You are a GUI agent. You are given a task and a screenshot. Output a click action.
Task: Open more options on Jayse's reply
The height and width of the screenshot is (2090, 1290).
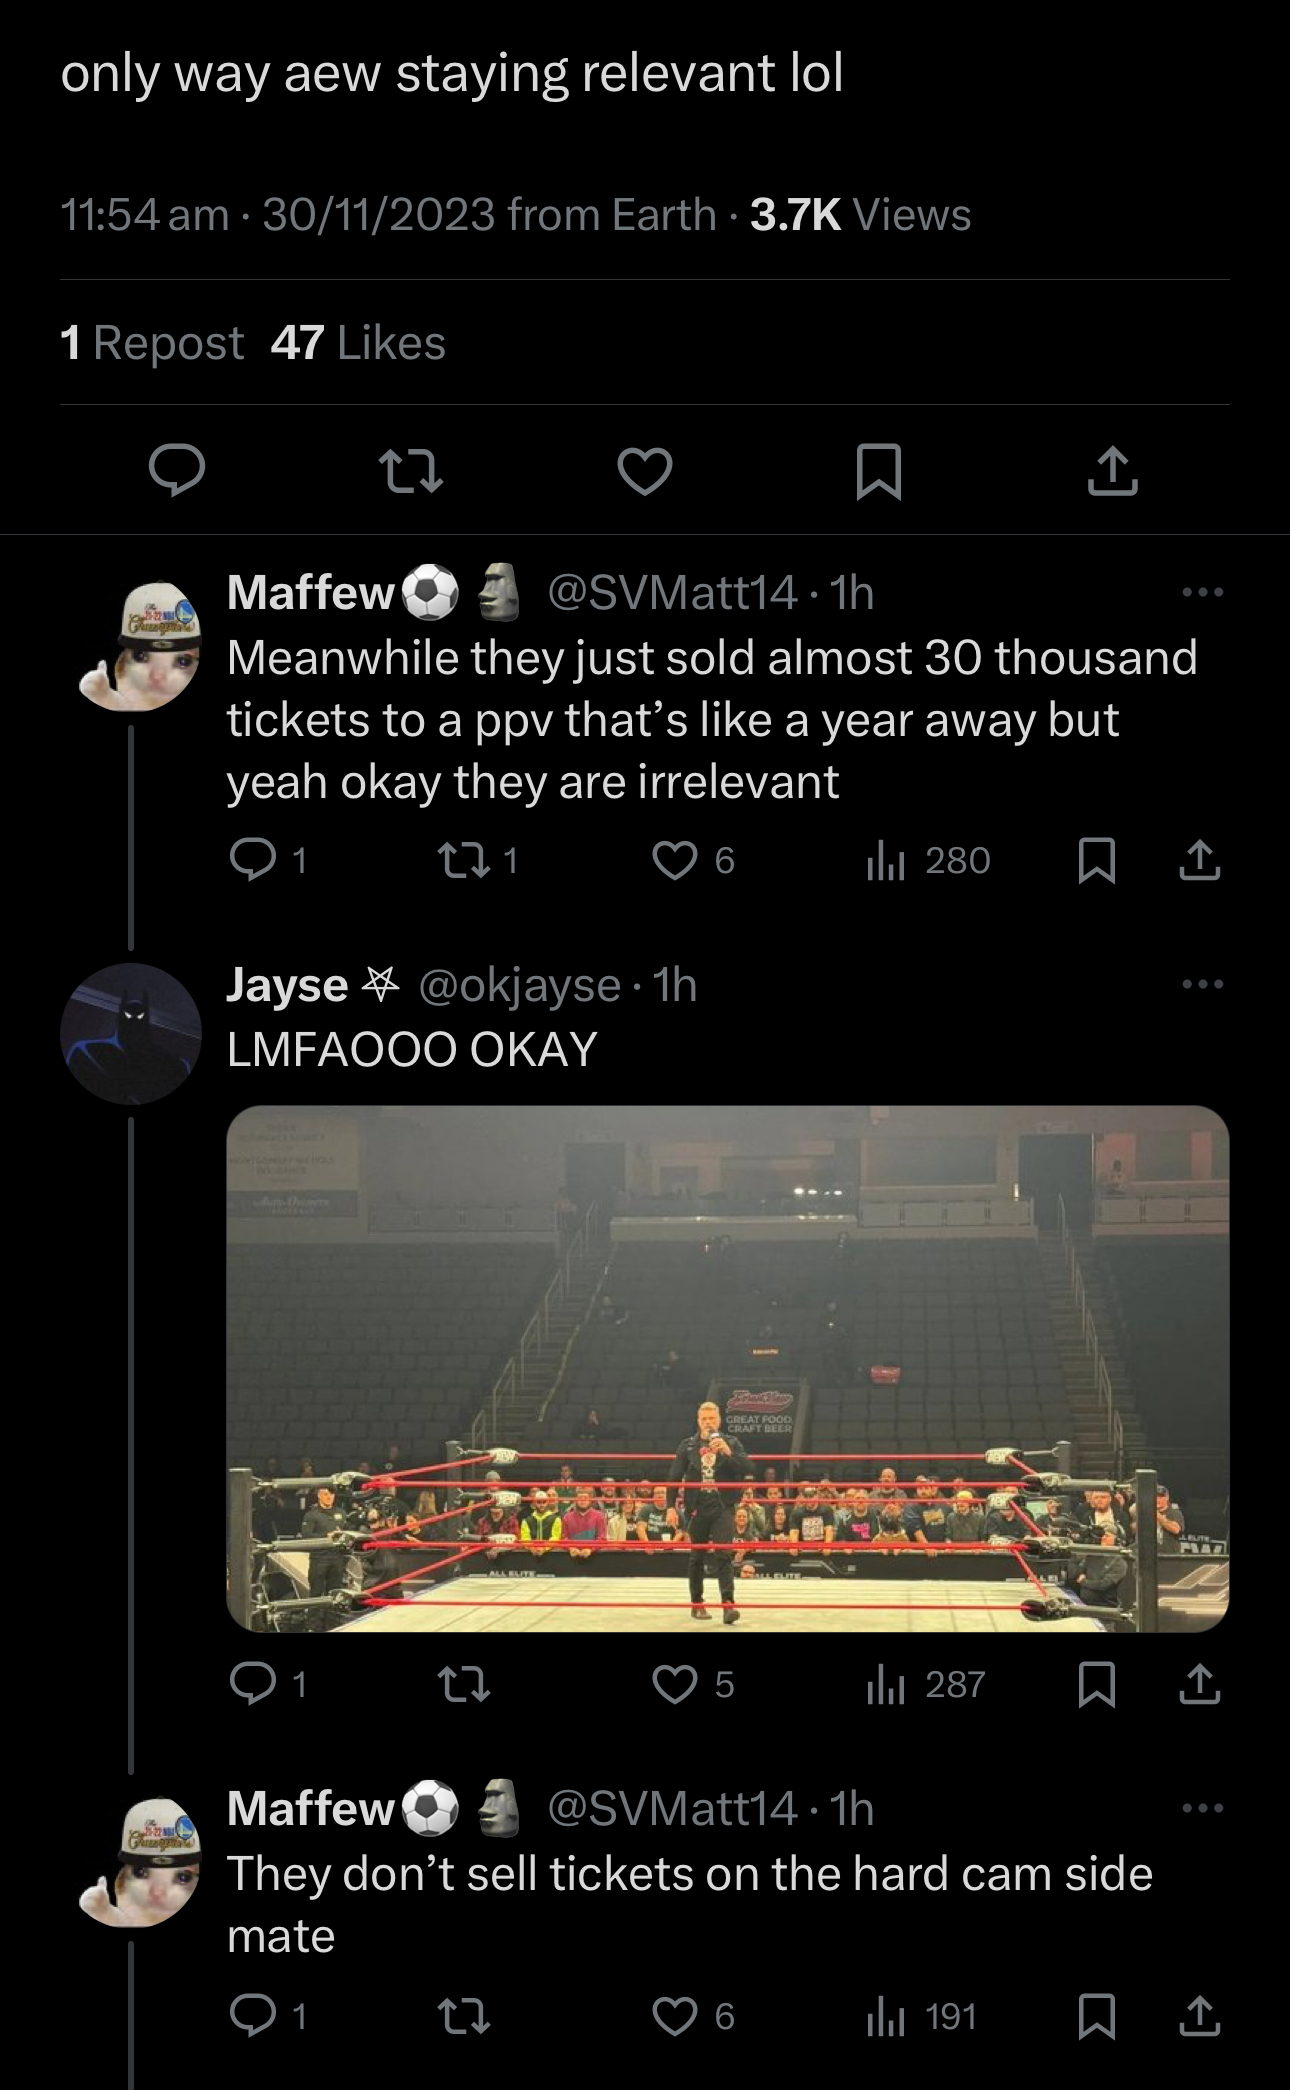[x=1202, y=985]
